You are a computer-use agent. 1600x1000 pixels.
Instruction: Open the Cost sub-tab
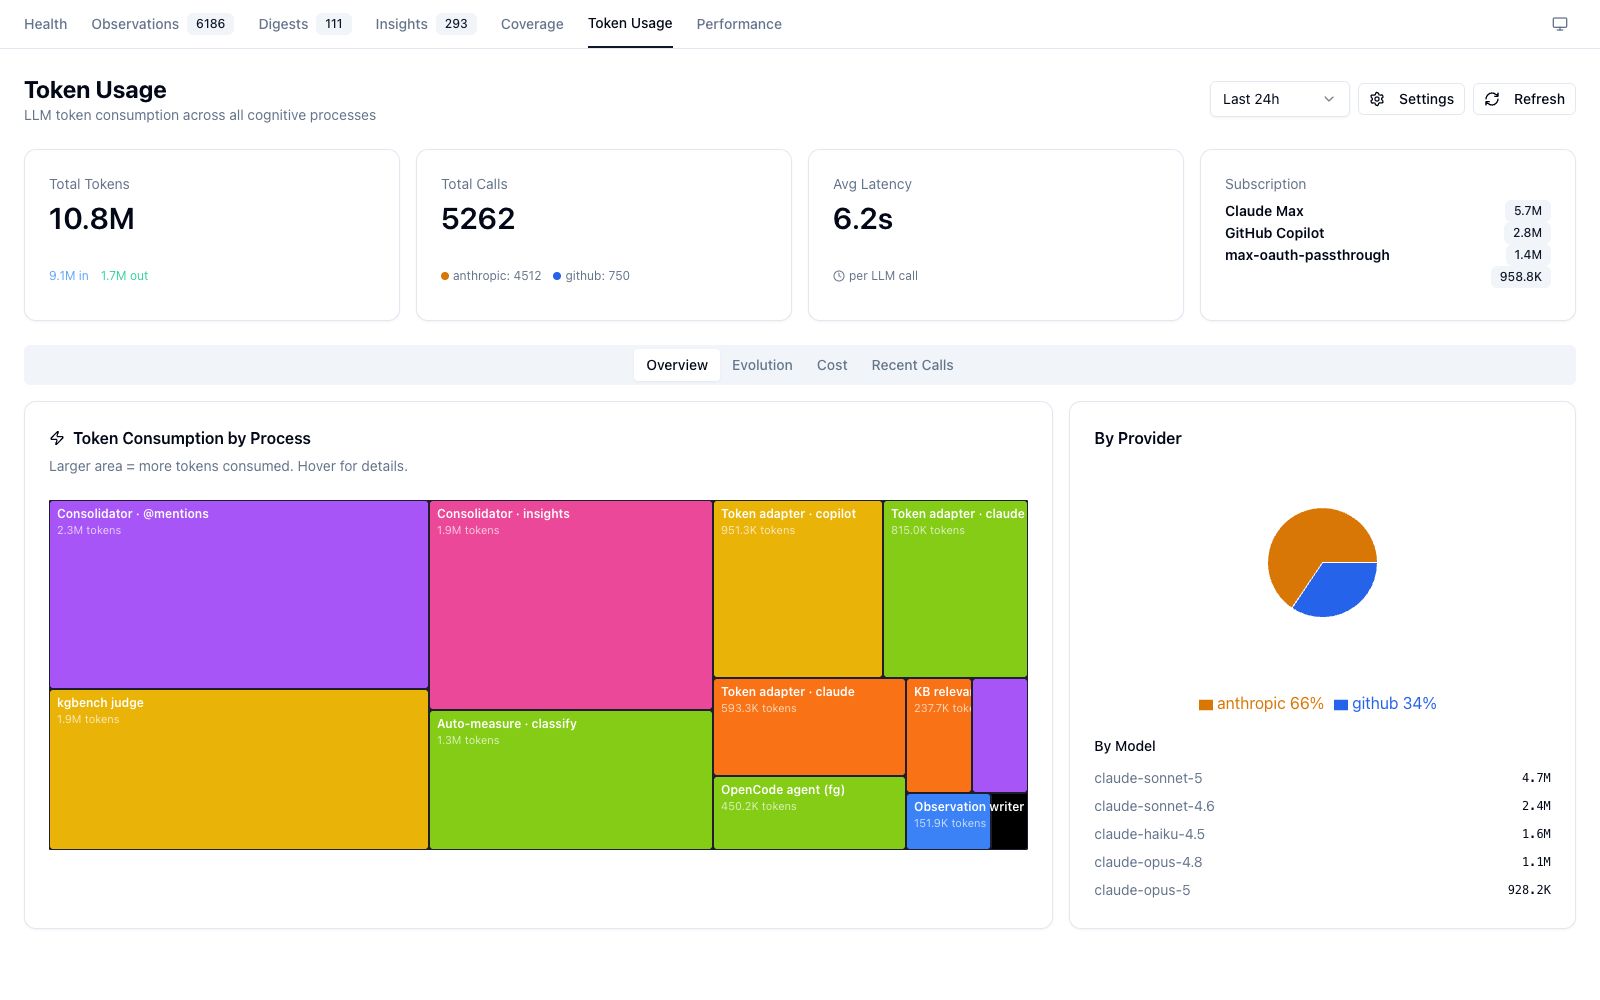pyautogui.click(x=832, y=365)
